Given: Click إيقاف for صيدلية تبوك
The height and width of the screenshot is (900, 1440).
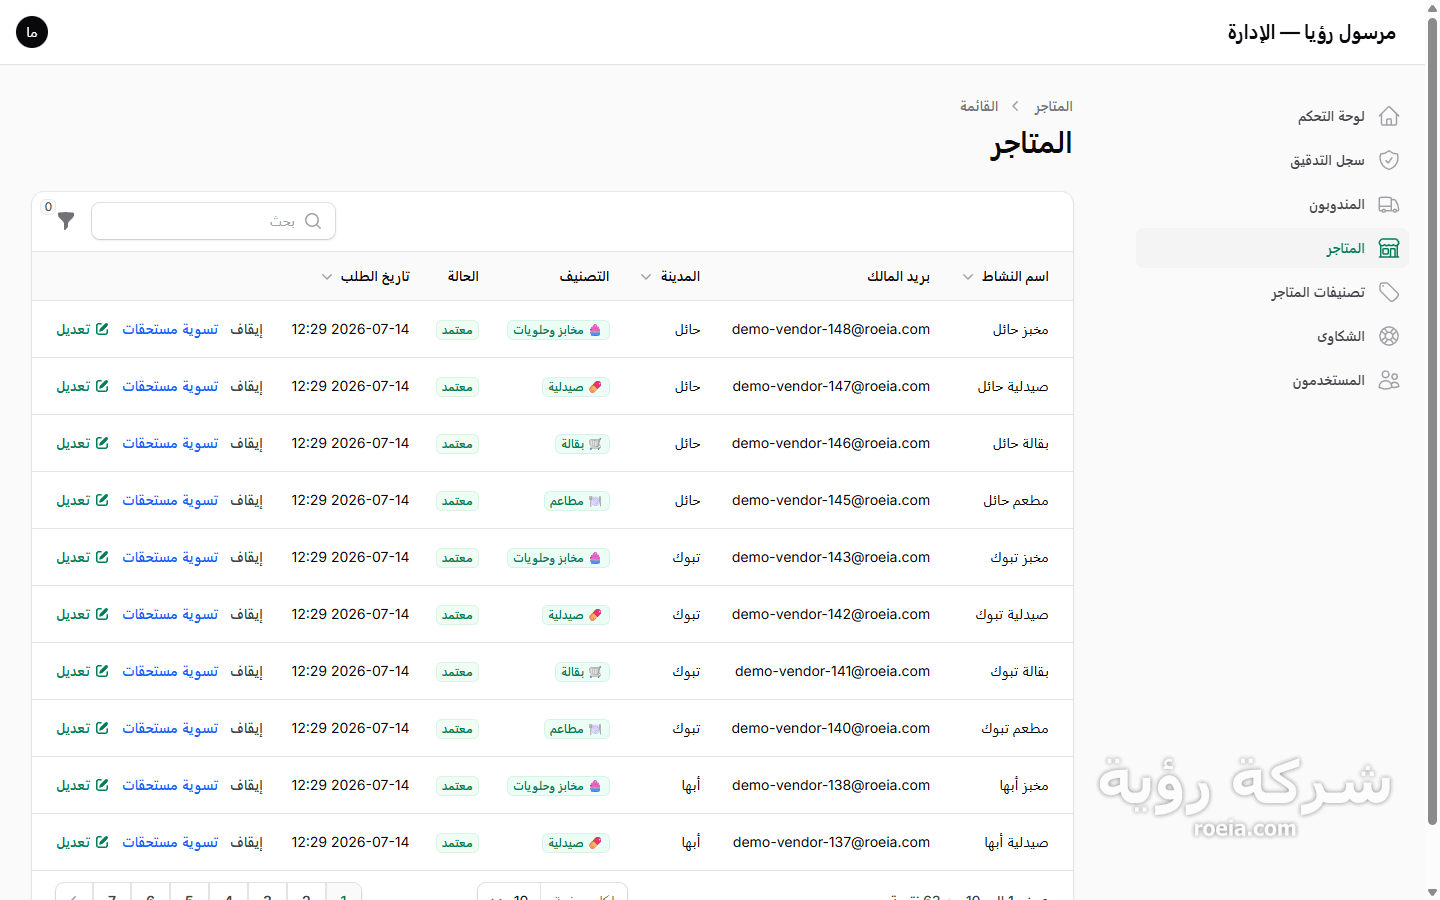Looking at the screenshot, I should point(246,614).
